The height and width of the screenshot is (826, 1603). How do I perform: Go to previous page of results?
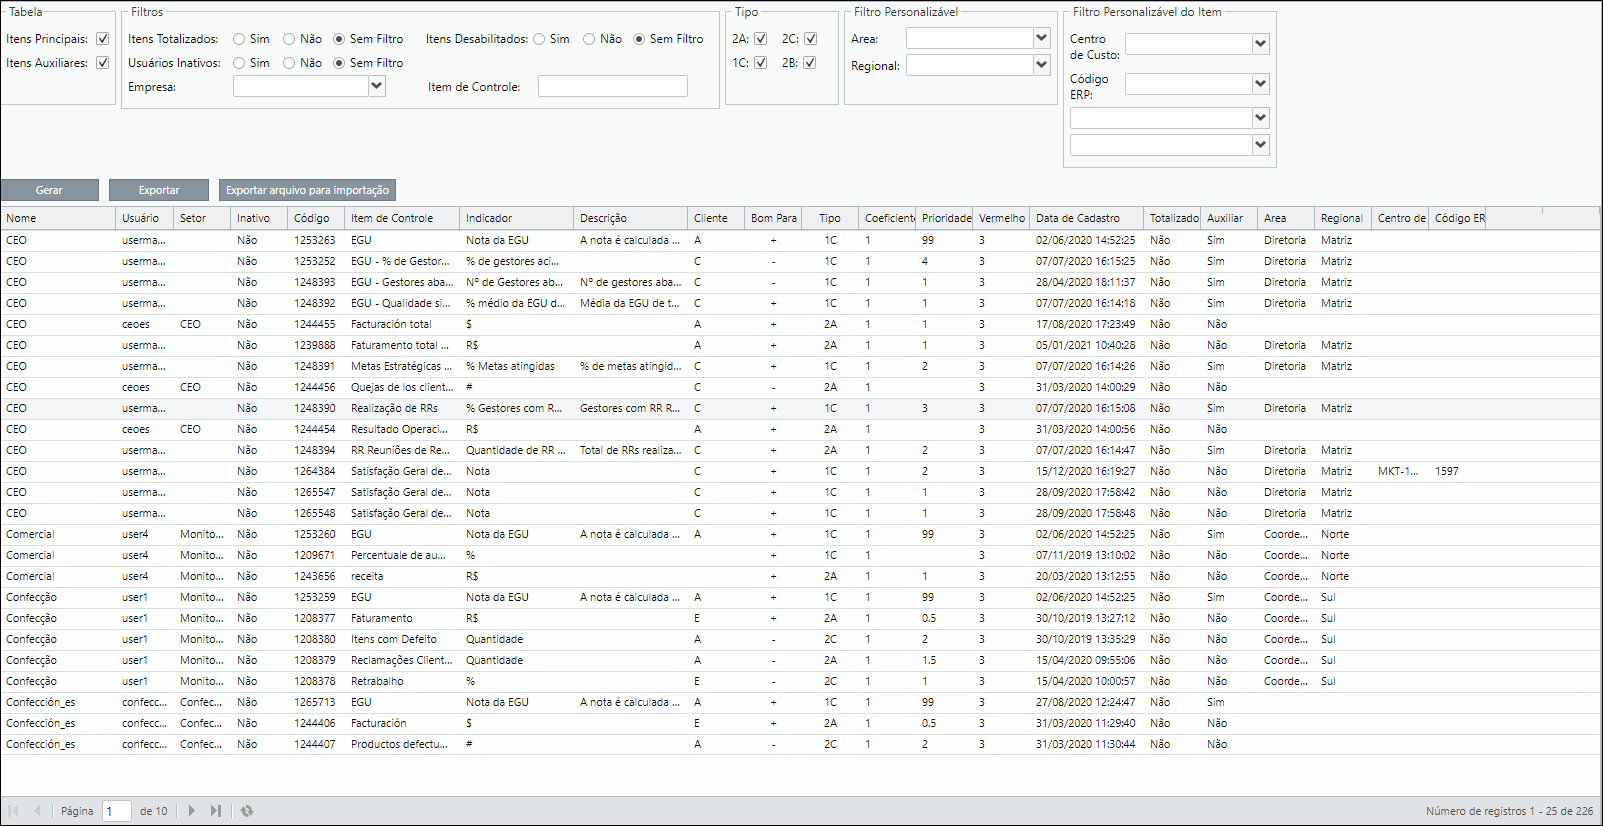coord(37,811)
